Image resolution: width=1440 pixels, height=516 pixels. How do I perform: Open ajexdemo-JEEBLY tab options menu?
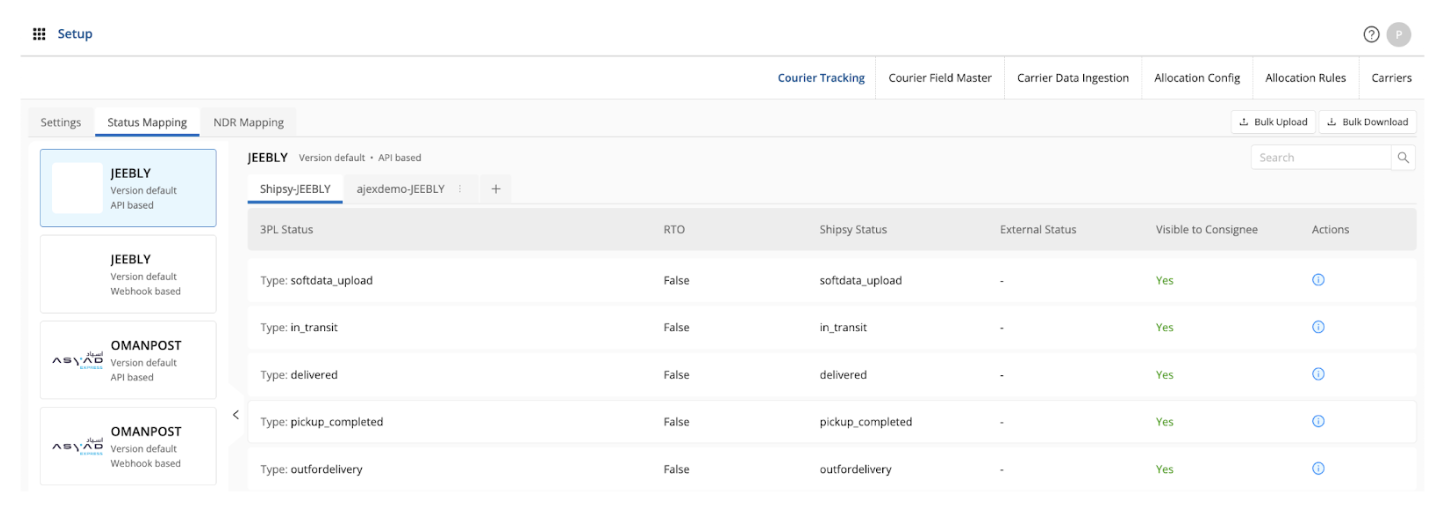(x=460, y=189)
